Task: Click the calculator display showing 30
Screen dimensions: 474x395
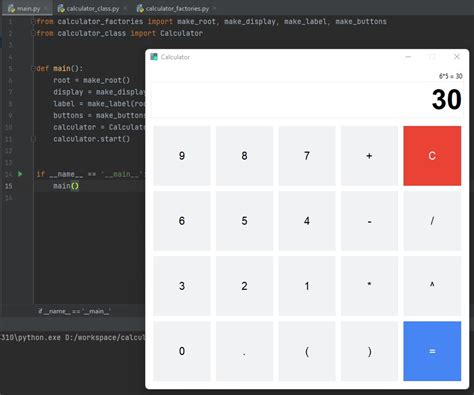Action: [x=307, y=100]
